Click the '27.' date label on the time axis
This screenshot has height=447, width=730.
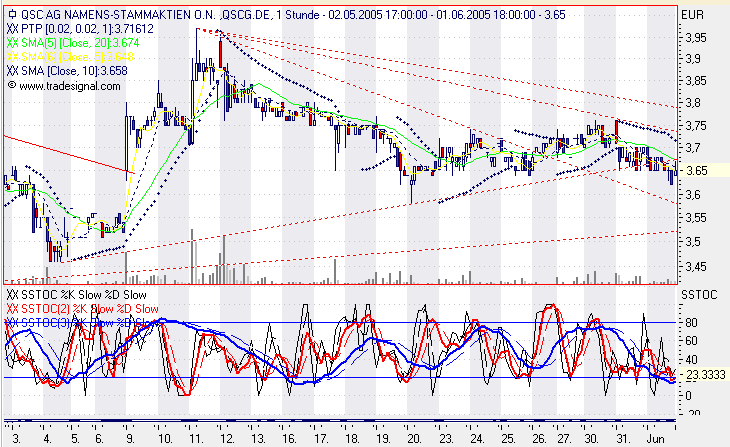click(x=564, y=439)
